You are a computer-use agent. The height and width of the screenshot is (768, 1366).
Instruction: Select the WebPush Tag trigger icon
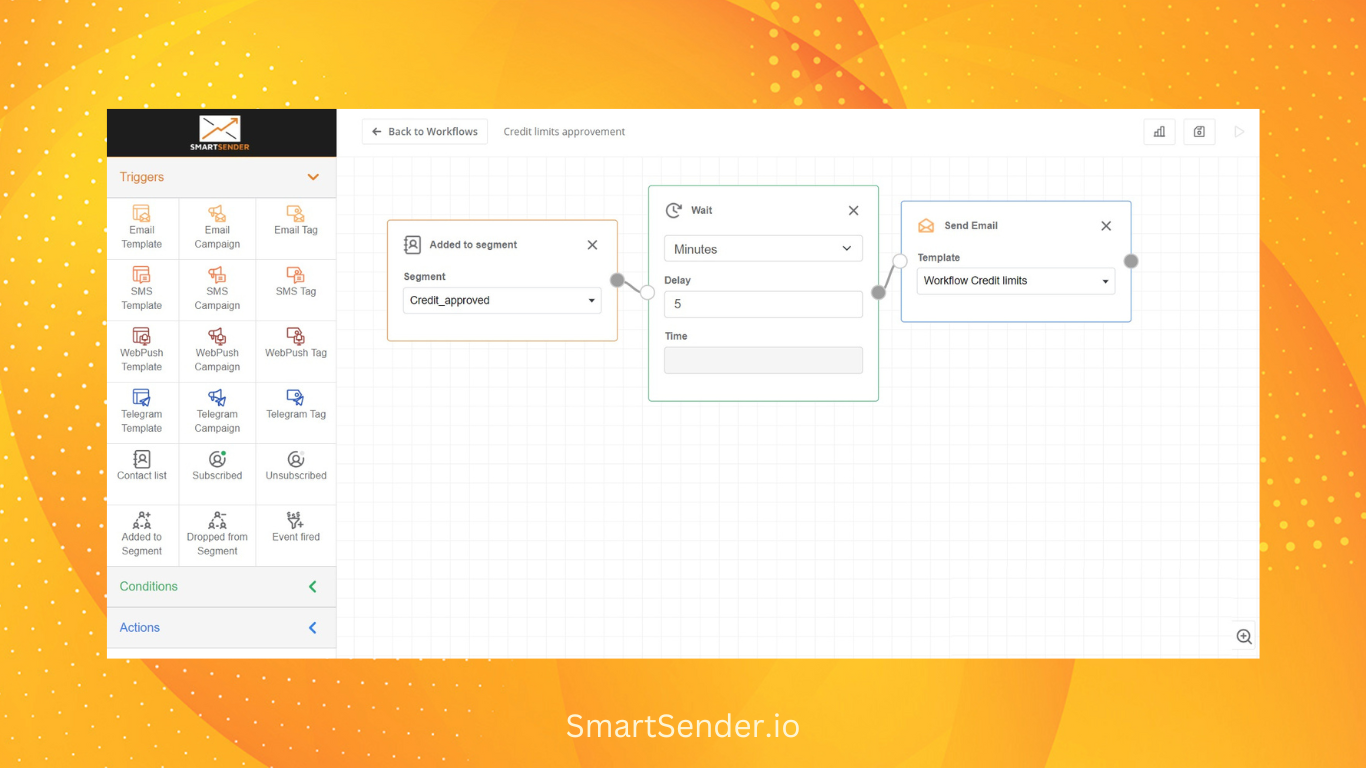coord(296,337)
